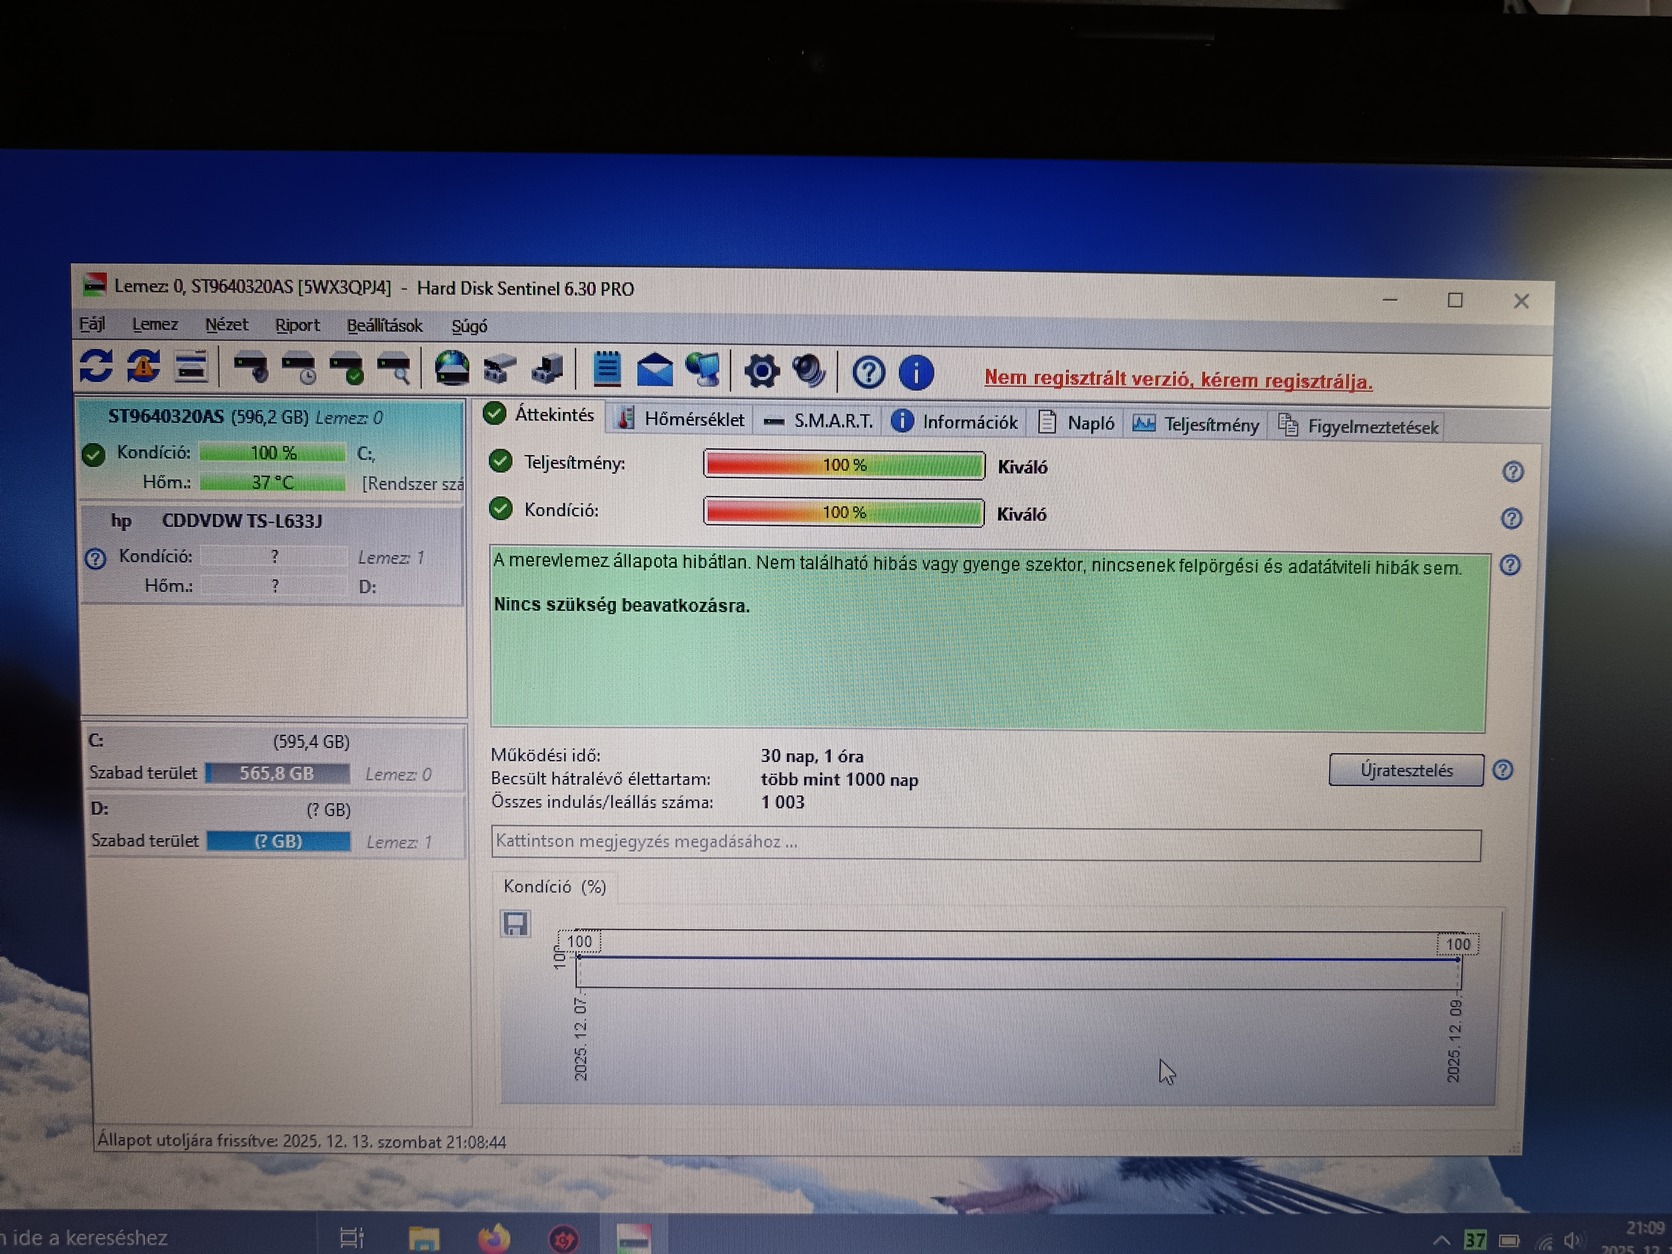Open the Beállítások menu
Image resolution: width=1672 pixels, height=1254 pixels.
[x=385, y=326]
